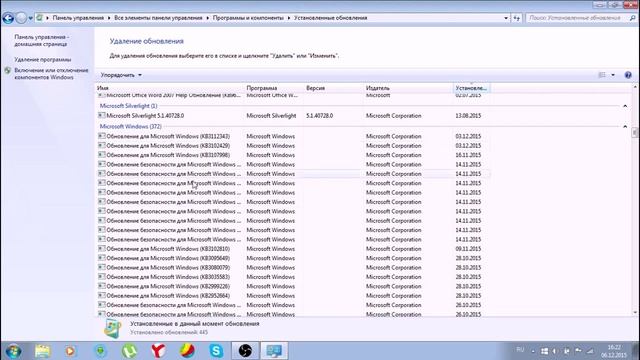This screenshot has height=360, width=640.
Task: Click the icon of the KB3102810 update row
Action: coord(102,249)
